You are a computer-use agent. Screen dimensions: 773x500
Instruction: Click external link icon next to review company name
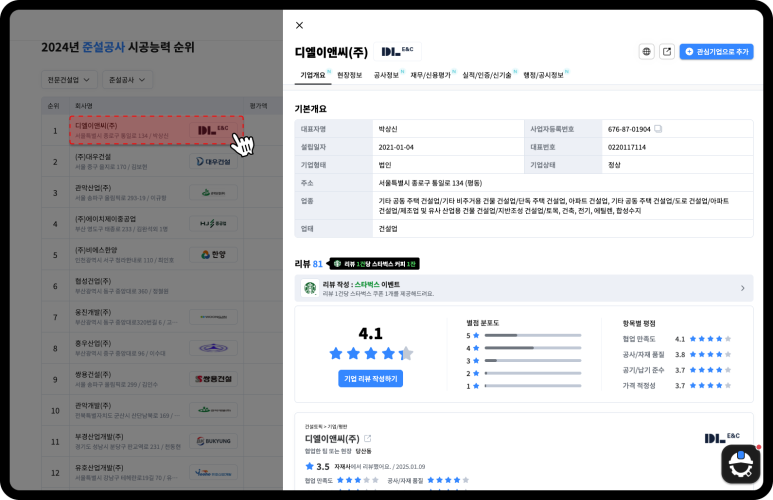tap(367, 438)
